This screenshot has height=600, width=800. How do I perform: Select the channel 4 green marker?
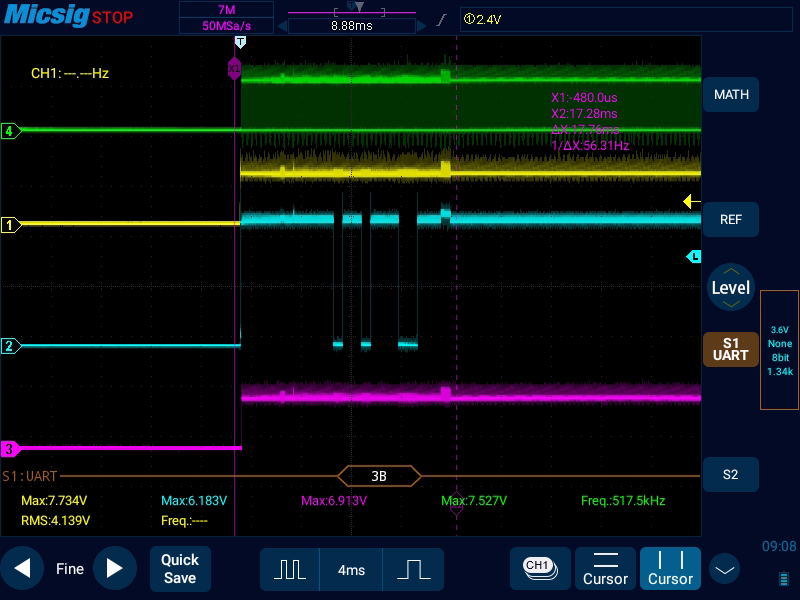point(9,131)
